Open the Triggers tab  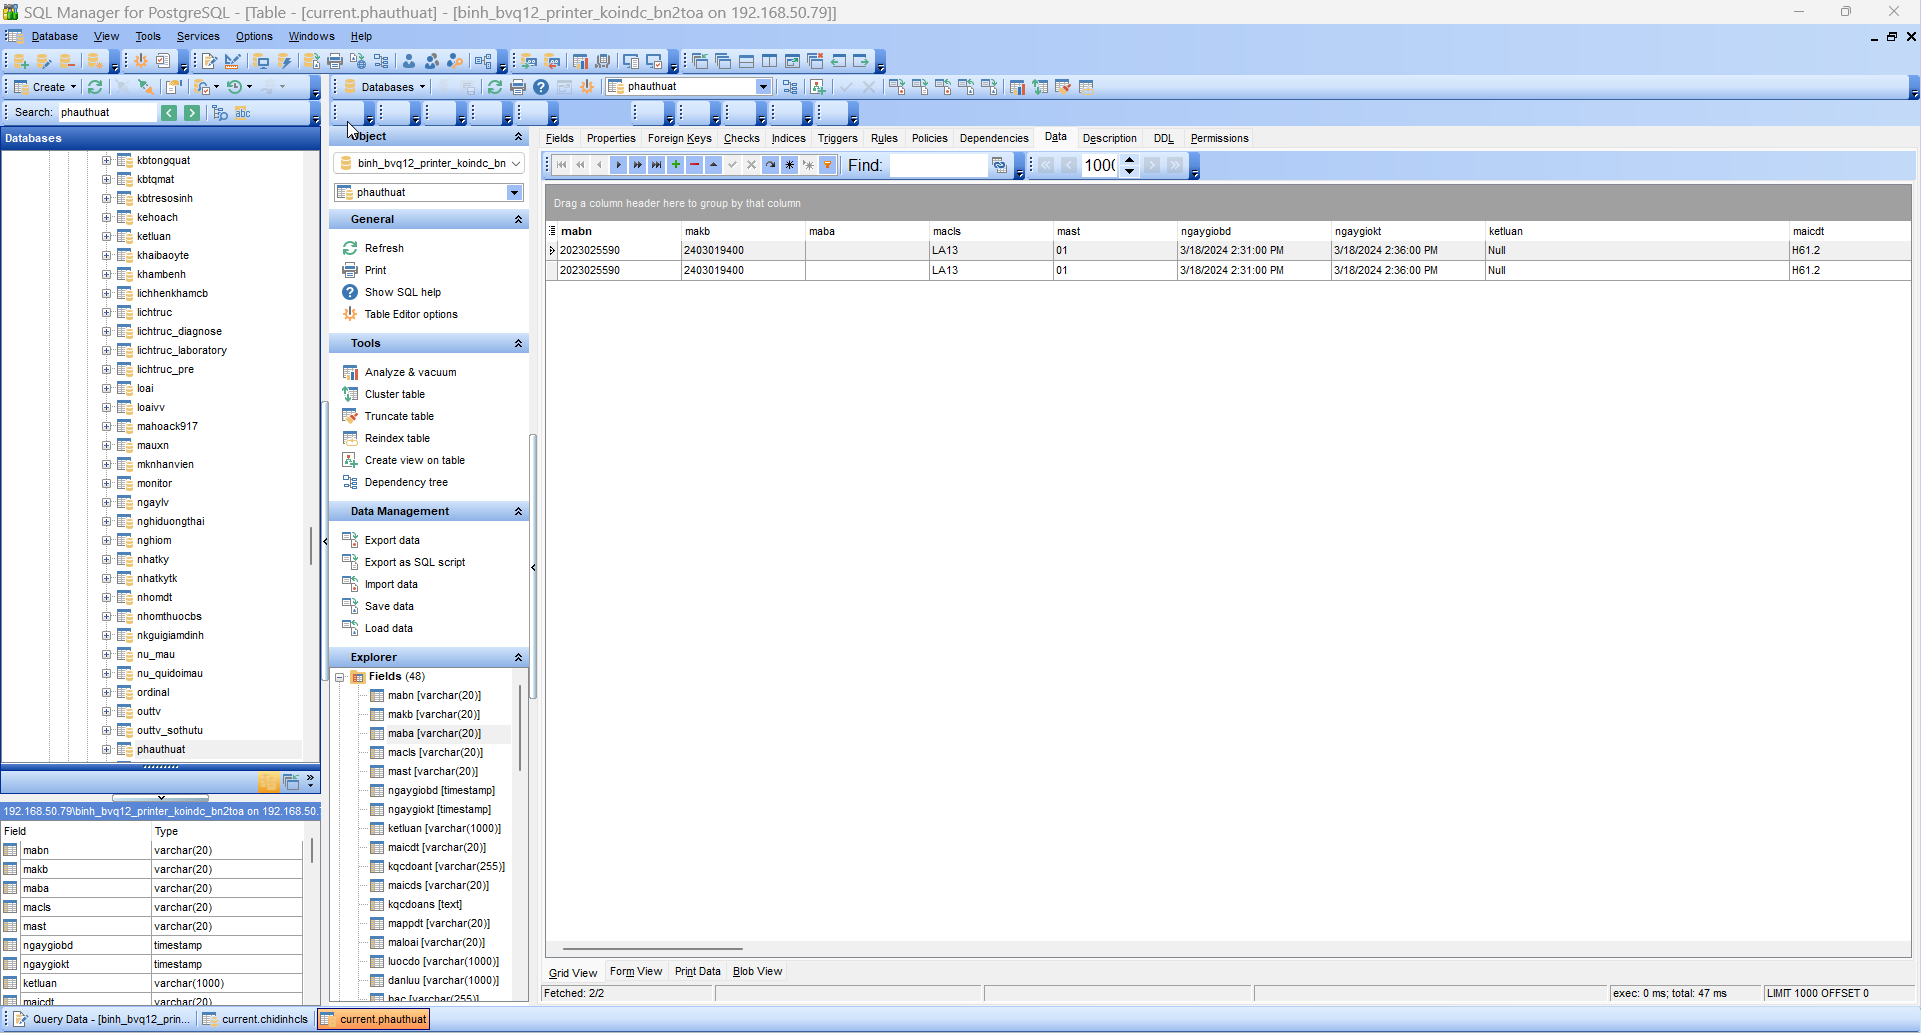pyautogui.click(x=838, y=138)
